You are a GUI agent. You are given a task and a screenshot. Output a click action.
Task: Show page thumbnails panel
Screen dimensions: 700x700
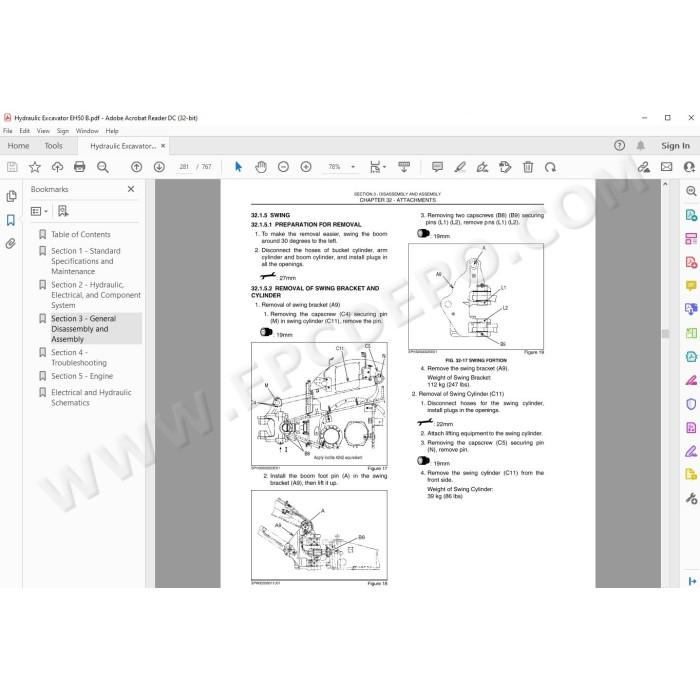coord(11,196)
